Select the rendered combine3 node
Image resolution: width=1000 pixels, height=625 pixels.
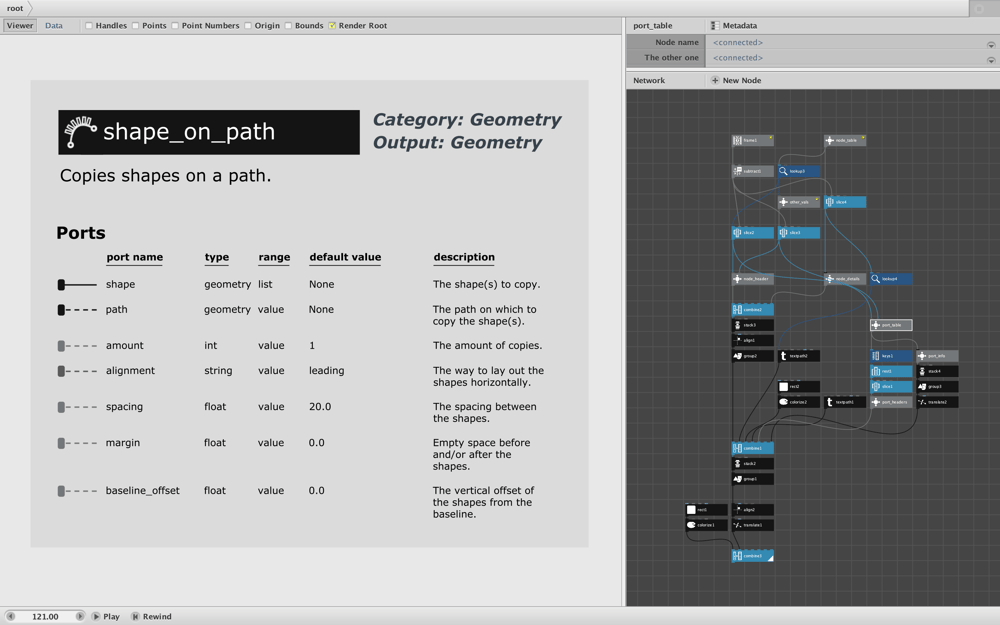753,556
